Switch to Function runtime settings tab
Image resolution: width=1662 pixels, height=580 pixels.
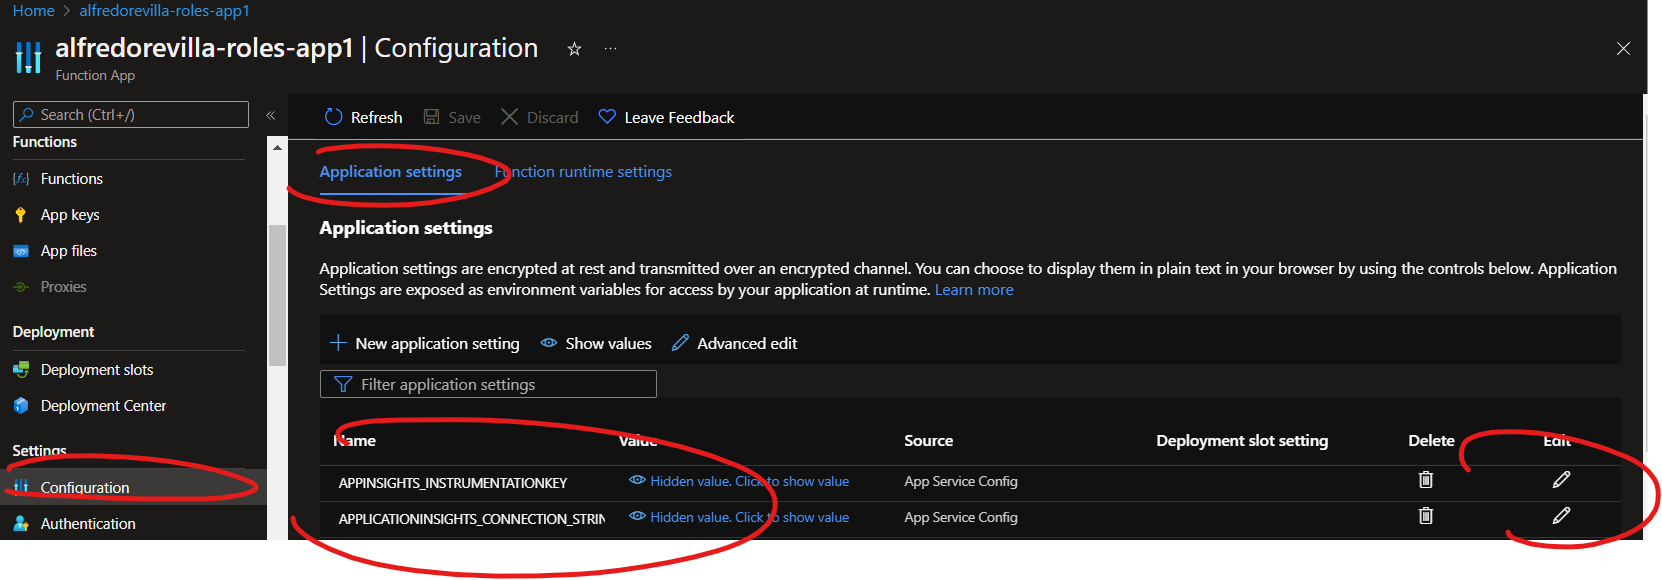583,172
